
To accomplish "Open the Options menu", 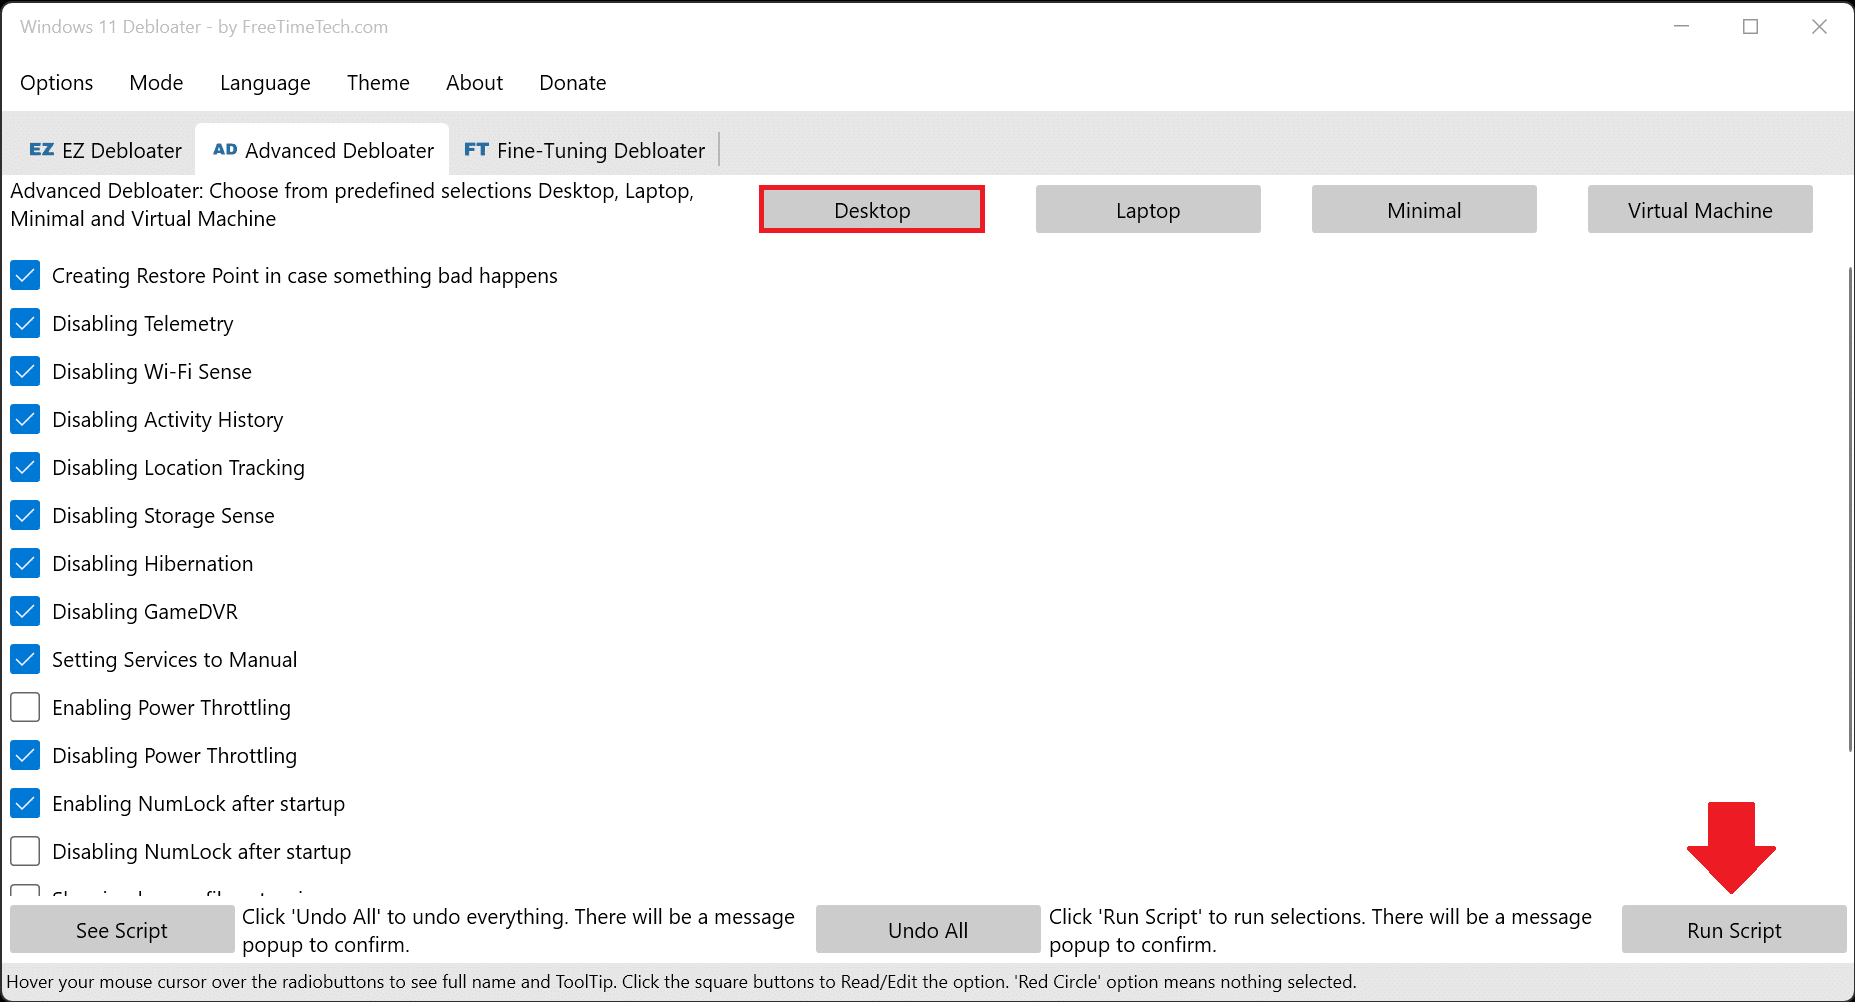I will click(56, 83).
